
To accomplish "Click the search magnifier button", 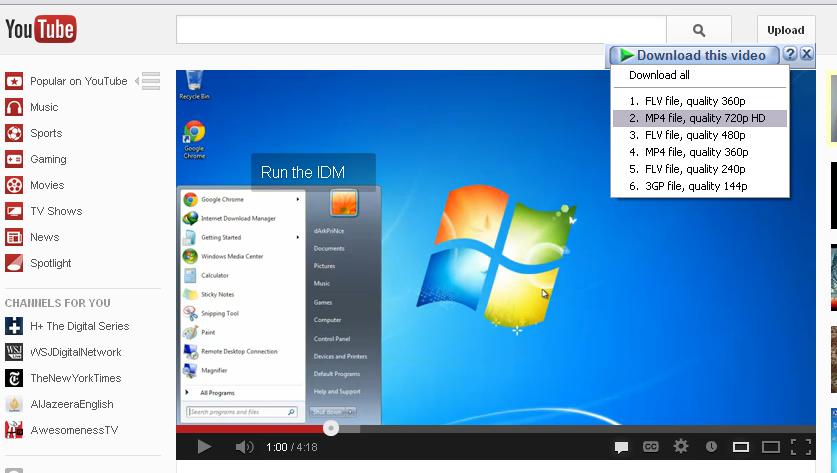I will [x=699, y=30].
